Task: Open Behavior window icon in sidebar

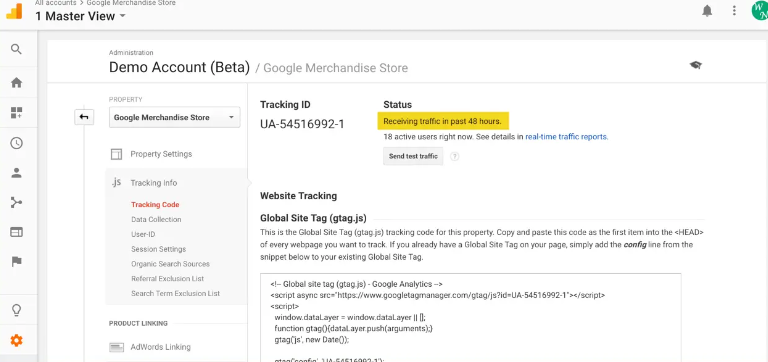Action: coord(17,232)
